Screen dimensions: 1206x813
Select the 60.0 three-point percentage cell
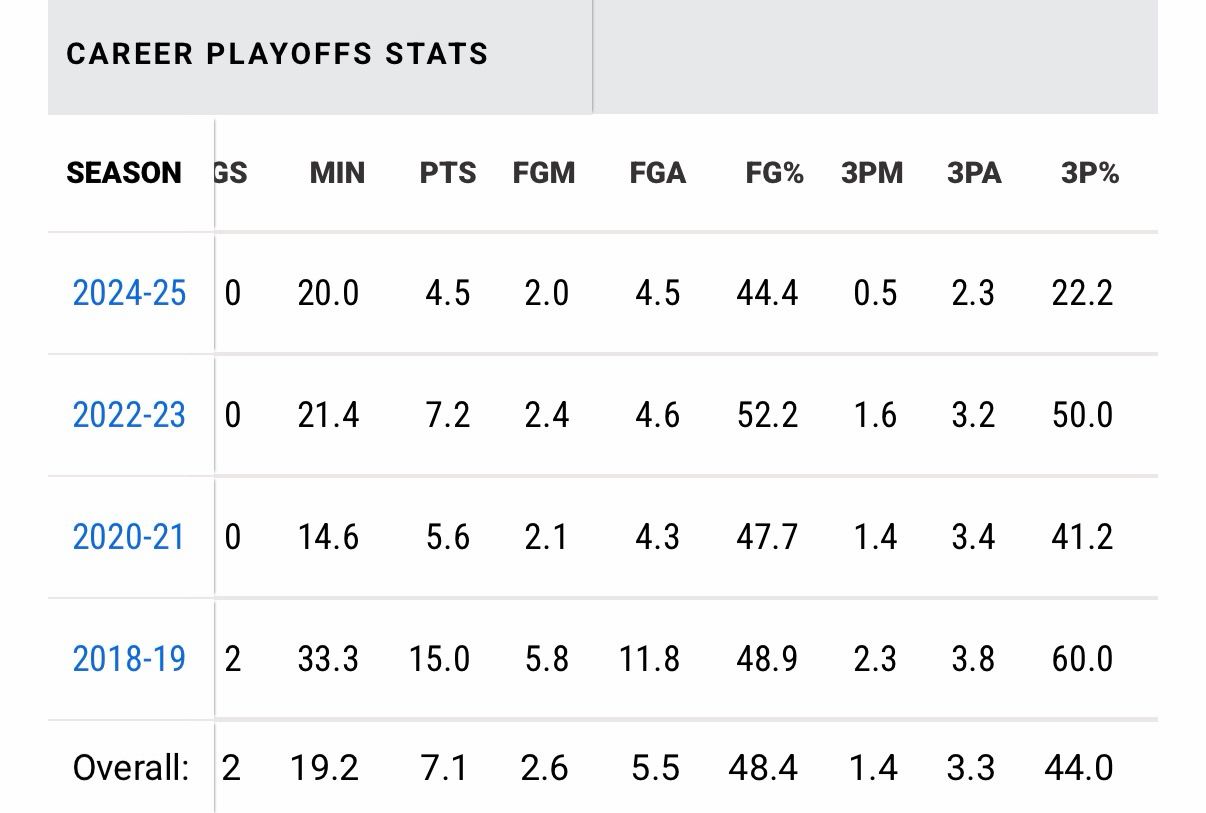tap(1083, 659)
